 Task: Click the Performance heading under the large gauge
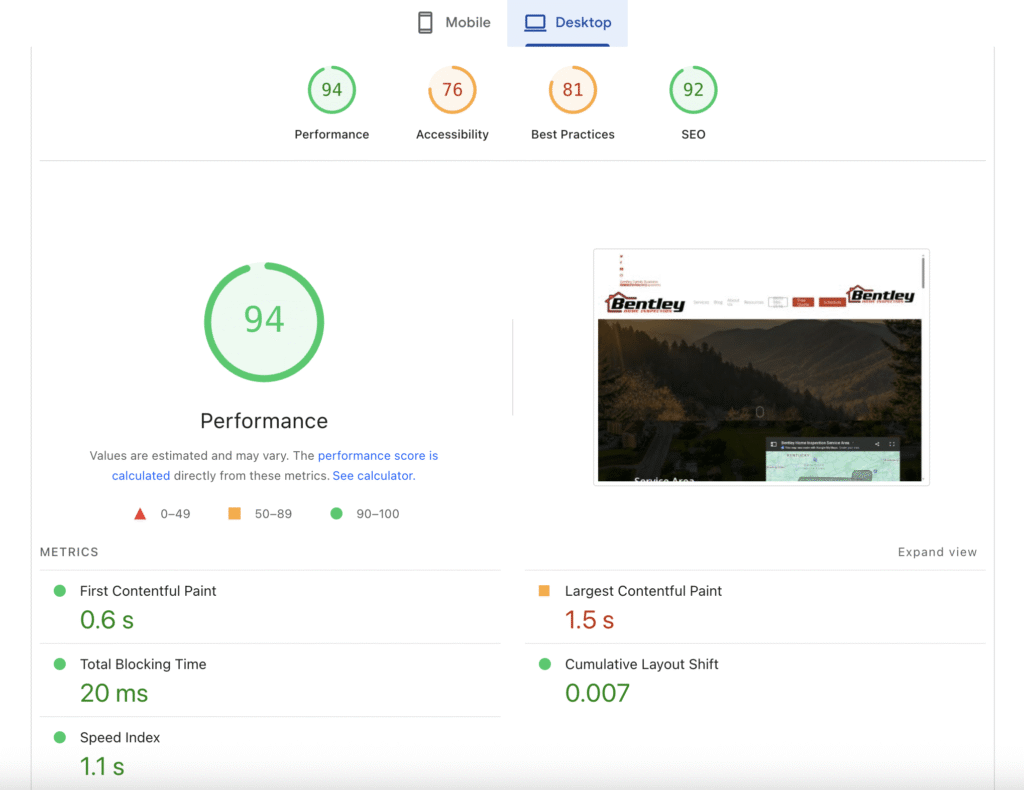pyautogui.click(x=264, y=421)
